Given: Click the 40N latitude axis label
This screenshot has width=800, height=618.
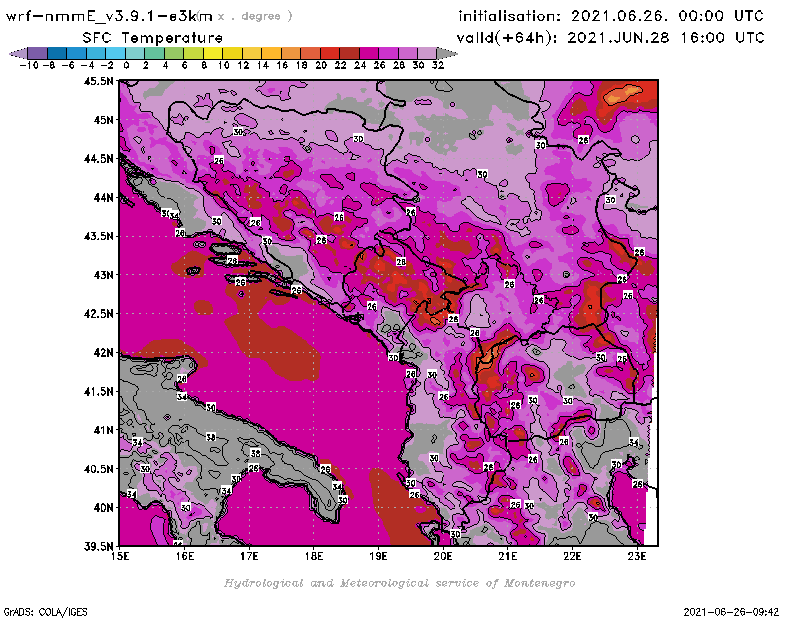Looking at the screenshot, I should coord(103,508).
